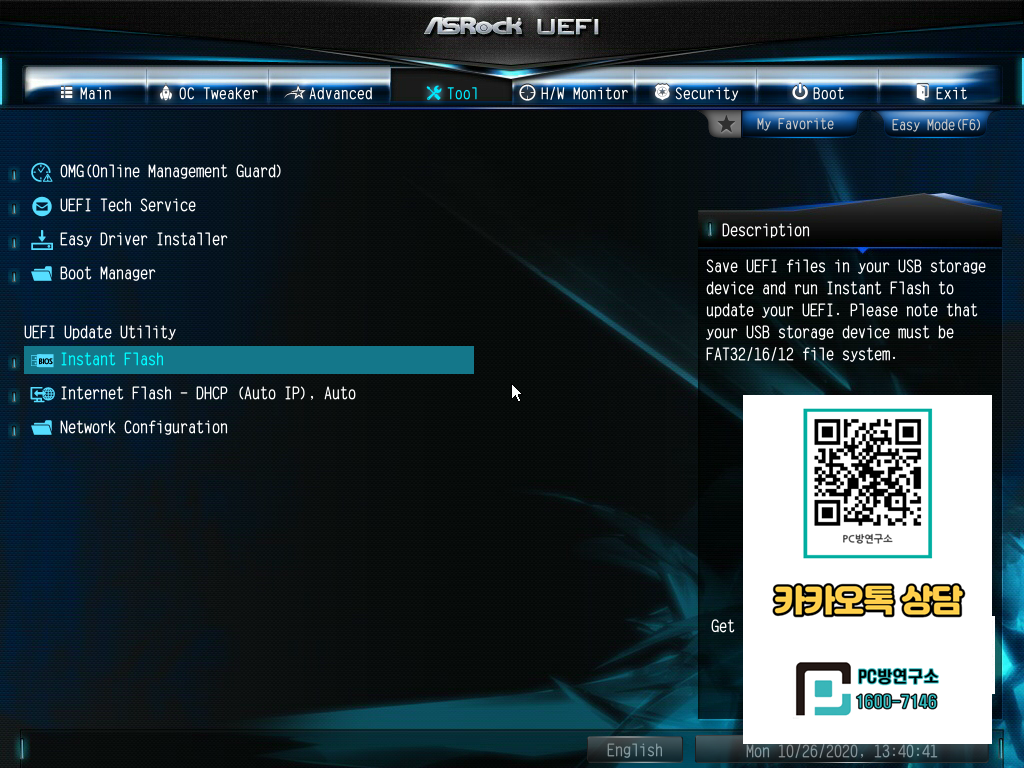
Task: Click the Easy Driver Installer download icon
Action: pos(42,240)
